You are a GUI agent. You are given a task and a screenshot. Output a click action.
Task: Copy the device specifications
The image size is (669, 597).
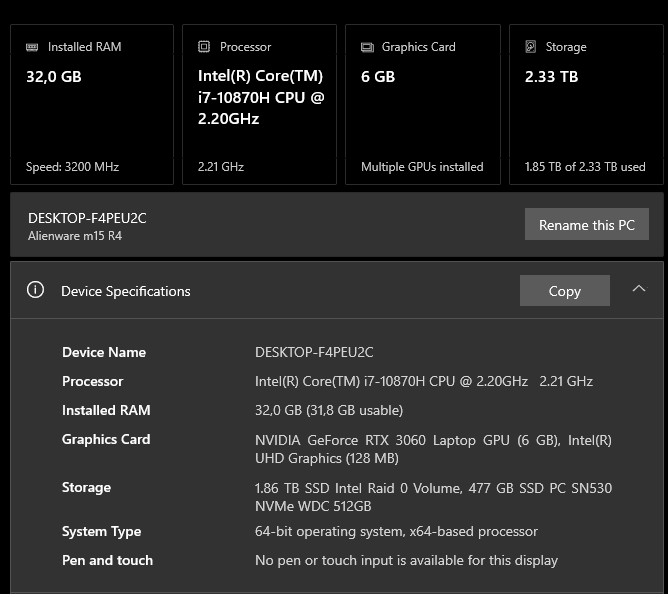pos(564,291)
